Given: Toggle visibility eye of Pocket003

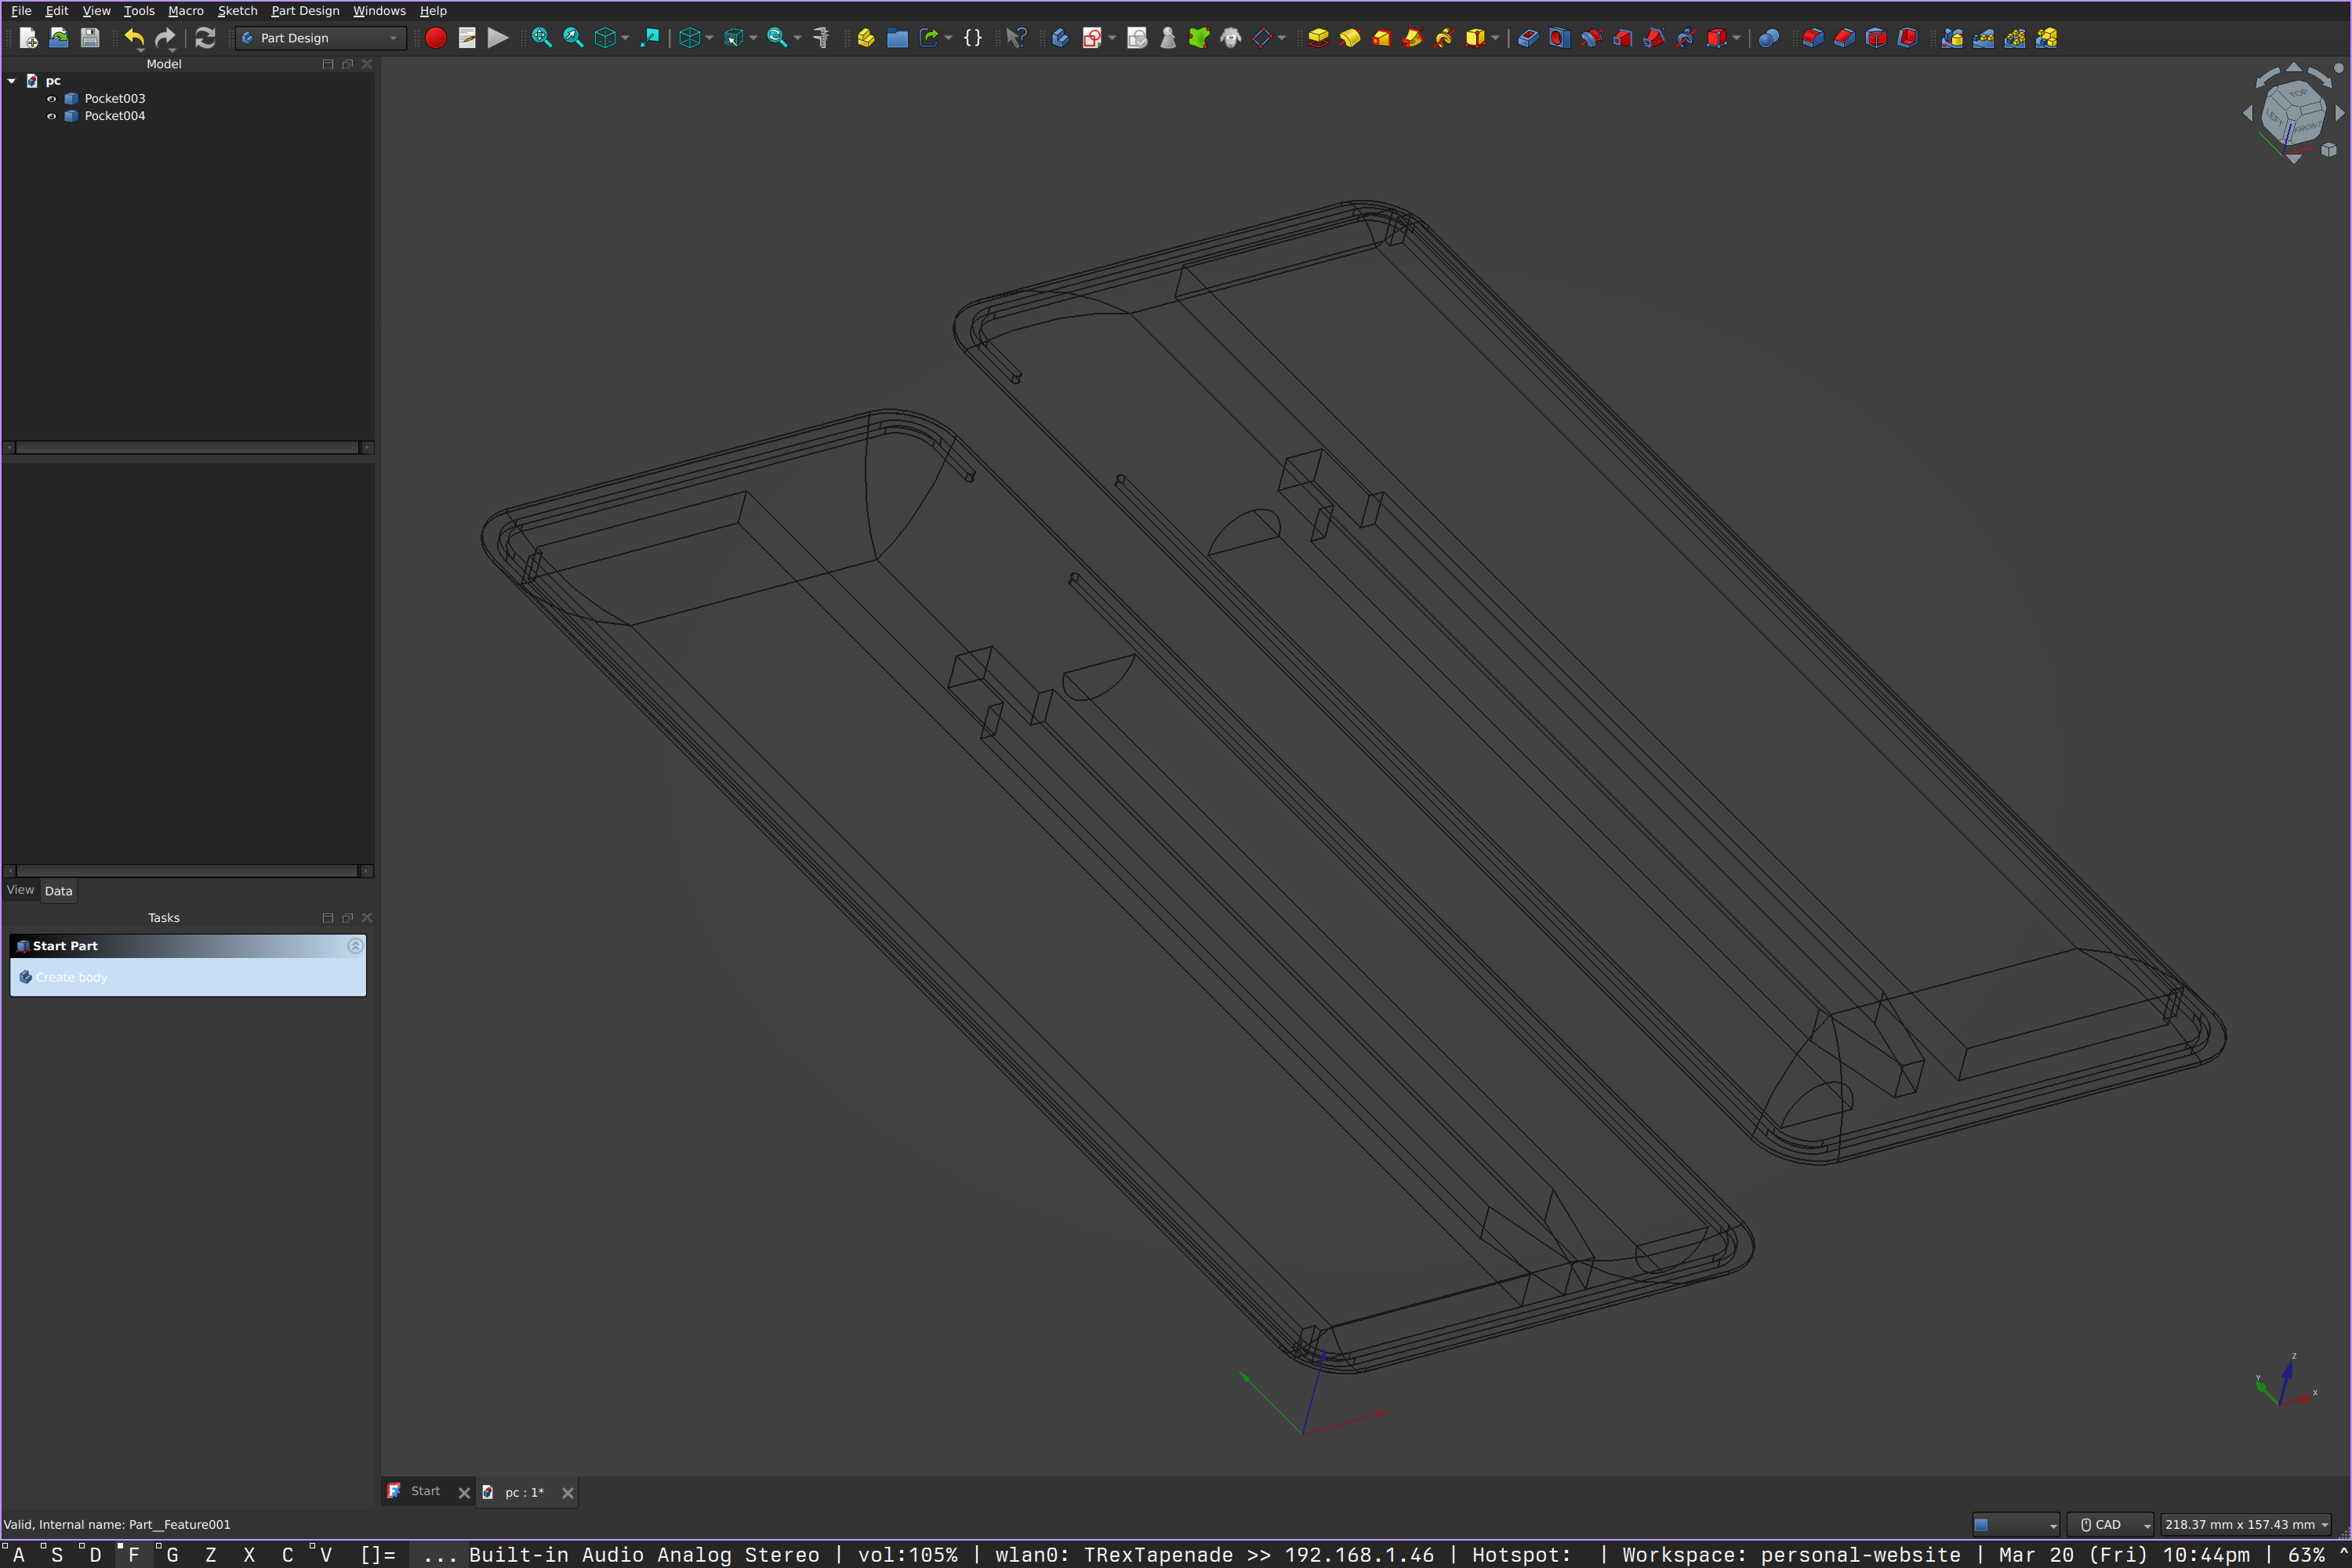Looking at the screenshot, I should click(x=52, y=98).
